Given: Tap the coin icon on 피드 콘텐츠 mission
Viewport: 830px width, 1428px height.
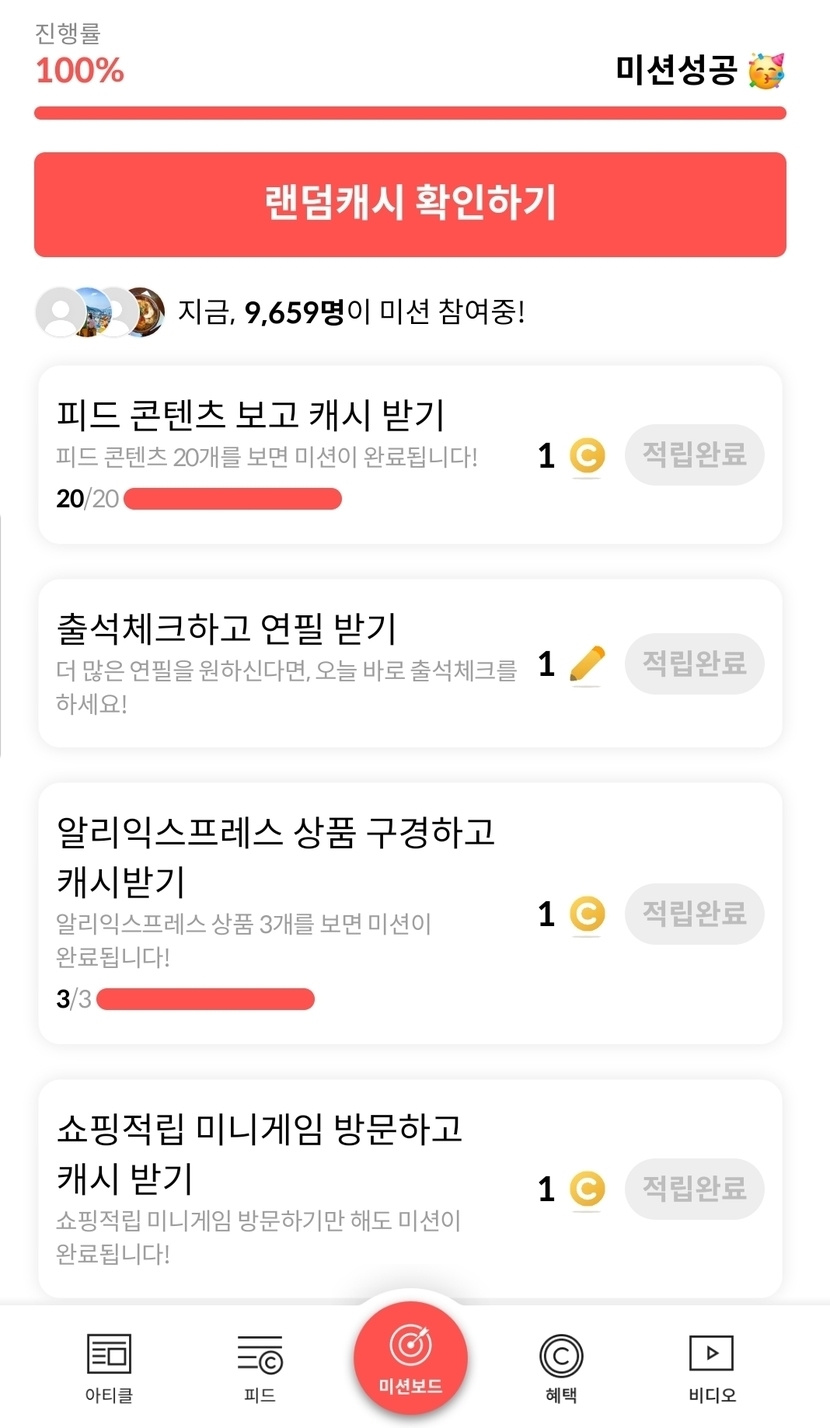Looking at the screenshot, I should point(587,456).
